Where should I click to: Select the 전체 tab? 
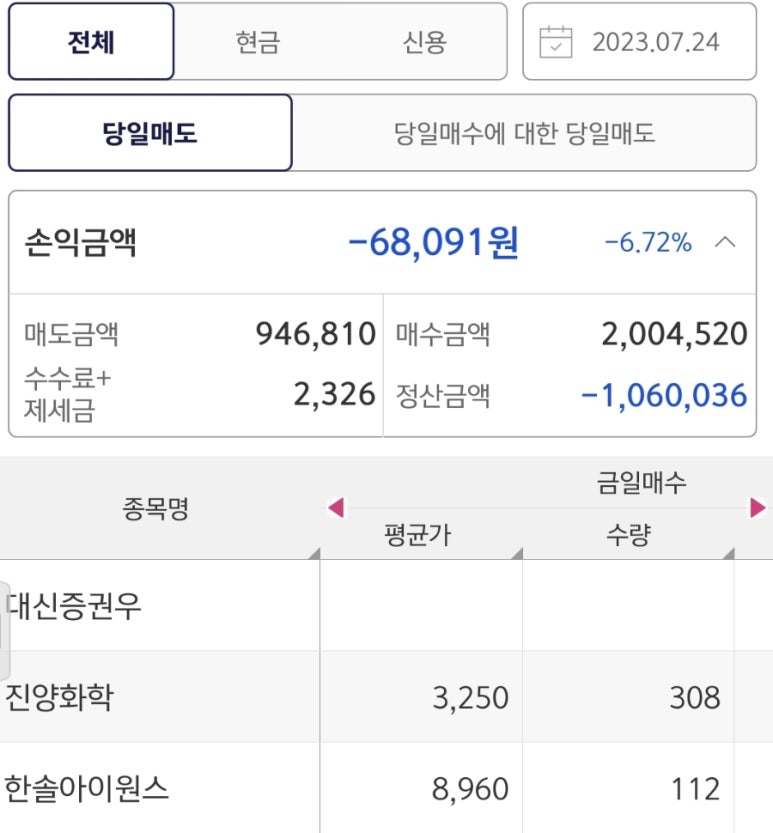[91, 42]
